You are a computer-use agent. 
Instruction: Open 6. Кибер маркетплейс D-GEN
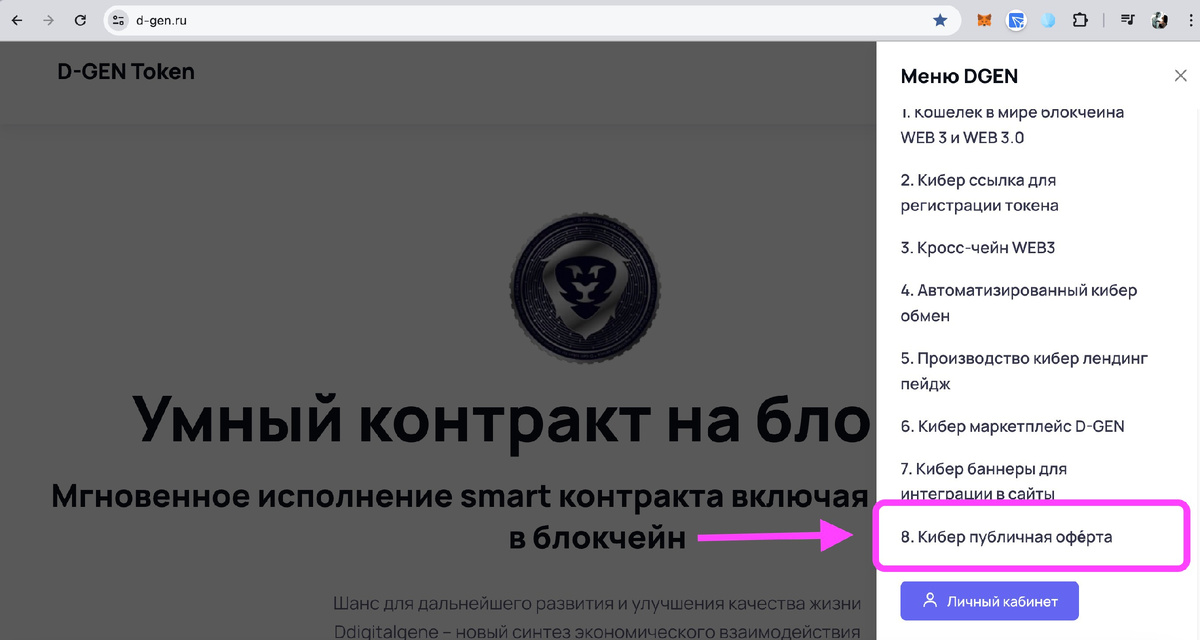[1013, 426]
